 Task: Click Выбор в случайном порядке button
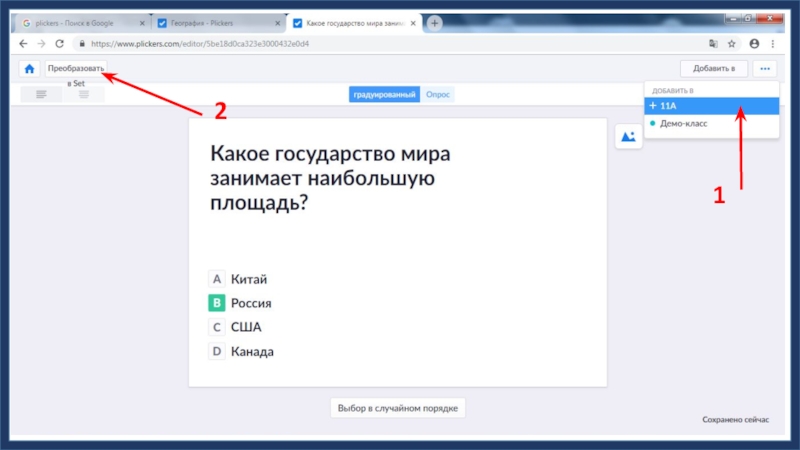[398, 408]
